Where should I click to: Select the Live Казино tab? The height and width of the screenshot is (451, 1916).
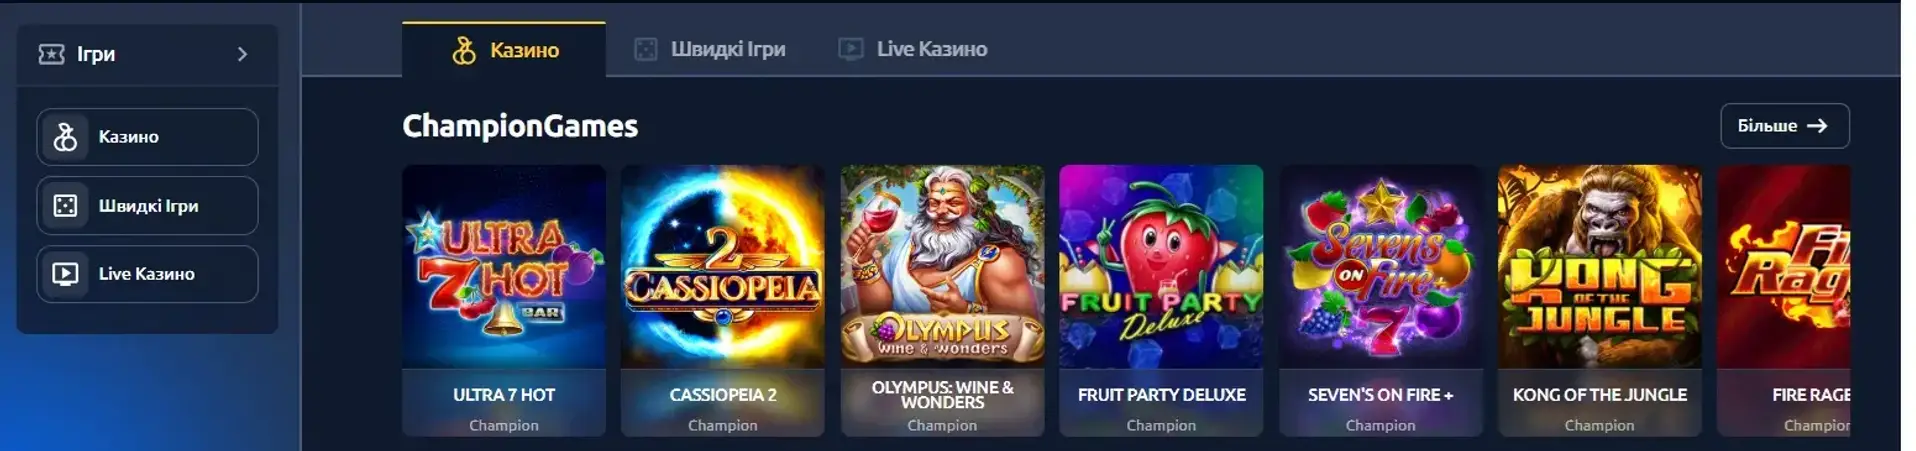pos(912,49)
